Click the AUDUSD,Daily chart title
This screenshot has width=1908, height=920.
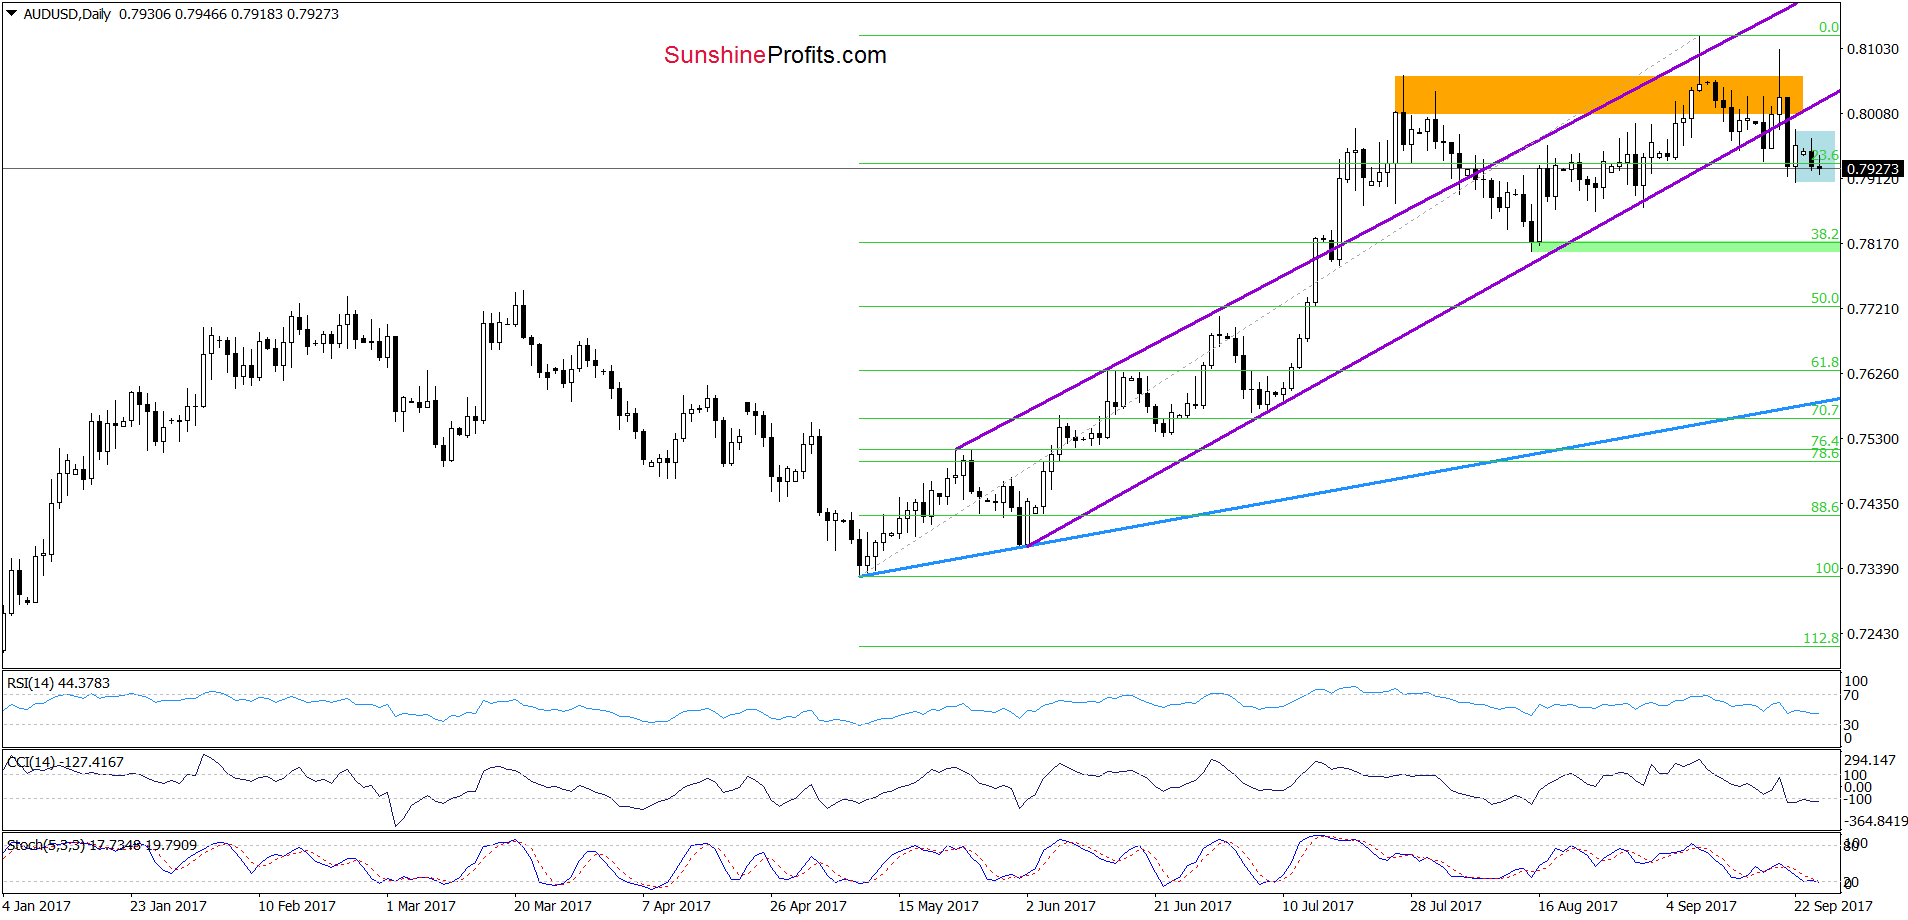(67, 14)
